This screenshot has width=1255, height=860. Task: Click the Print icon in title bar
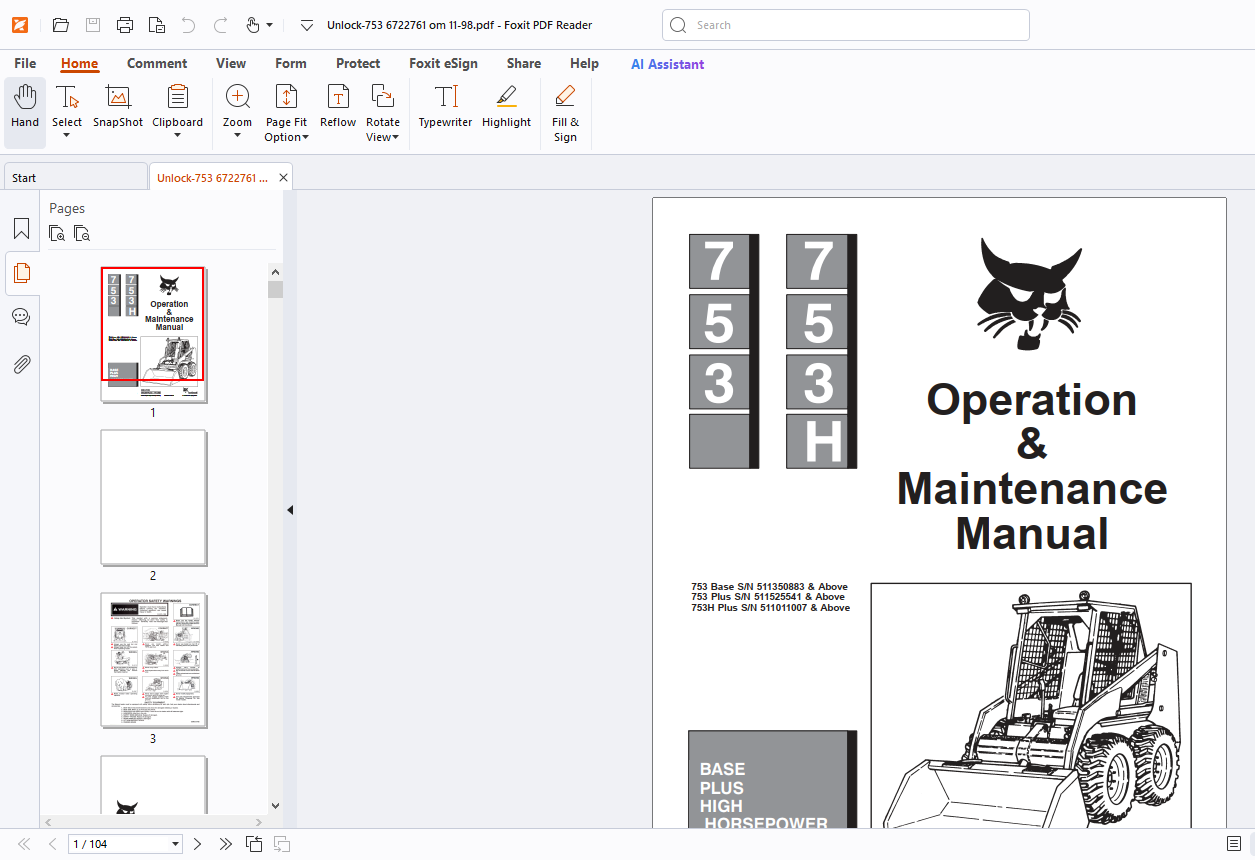click(125, 25)
